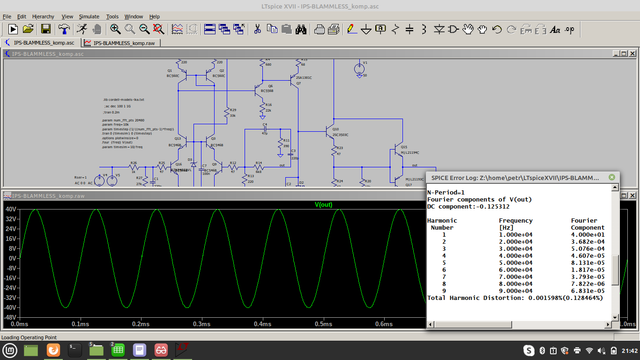This screenshot has height=360, width=640.
Task: Click the Pan magnifier icon
Action: pos(130,29)
